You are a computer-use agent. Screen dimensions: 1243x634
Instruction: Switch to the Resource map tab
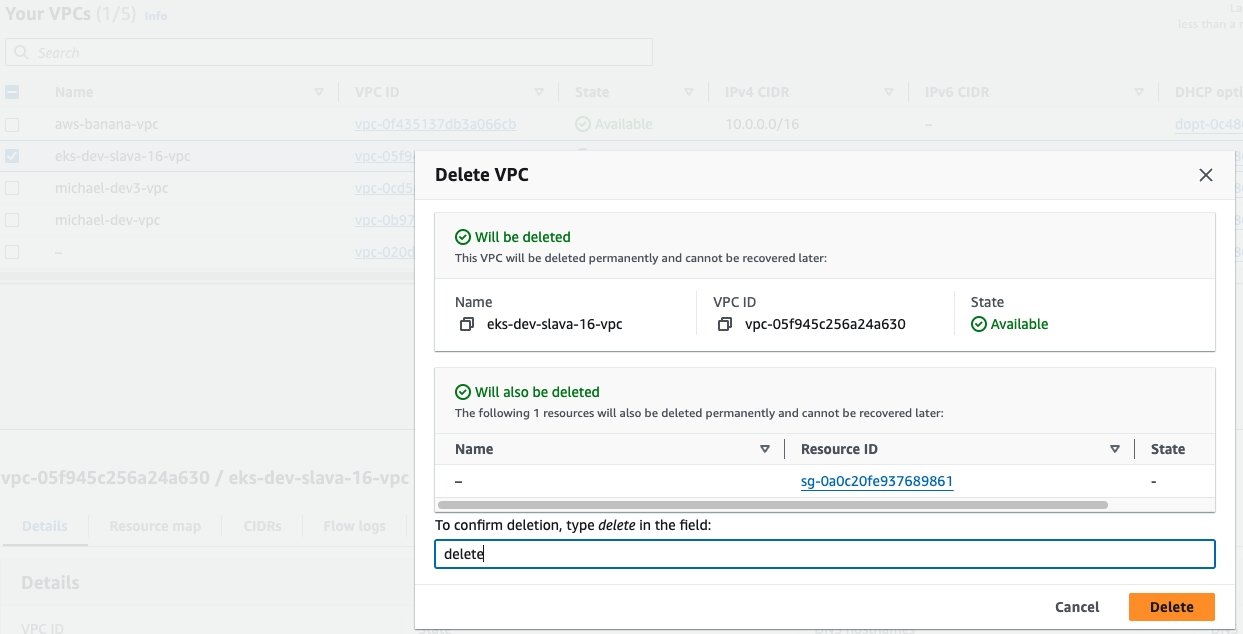point(154,525)
